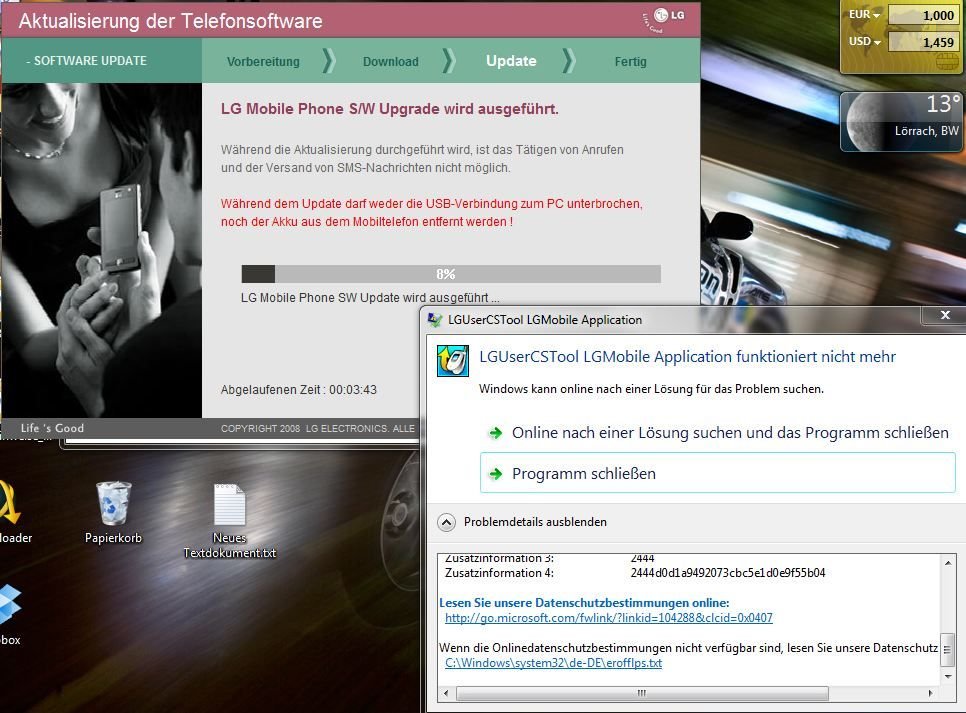Click the Lörrach, BW weather location text
The image size is (966, 713).
point(927,131)
